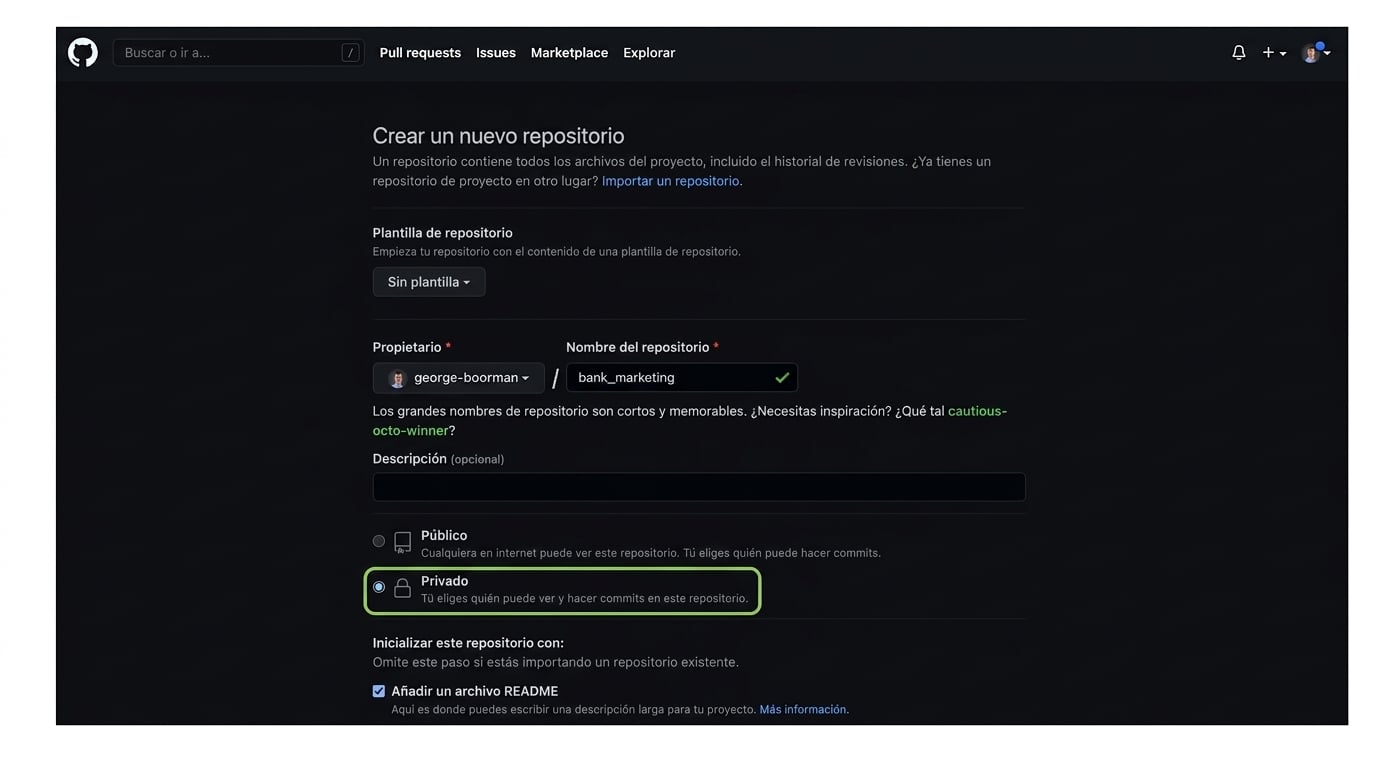Follow the Importar un repositorio link
This screenshot has width=1384, height=768.
671,181
